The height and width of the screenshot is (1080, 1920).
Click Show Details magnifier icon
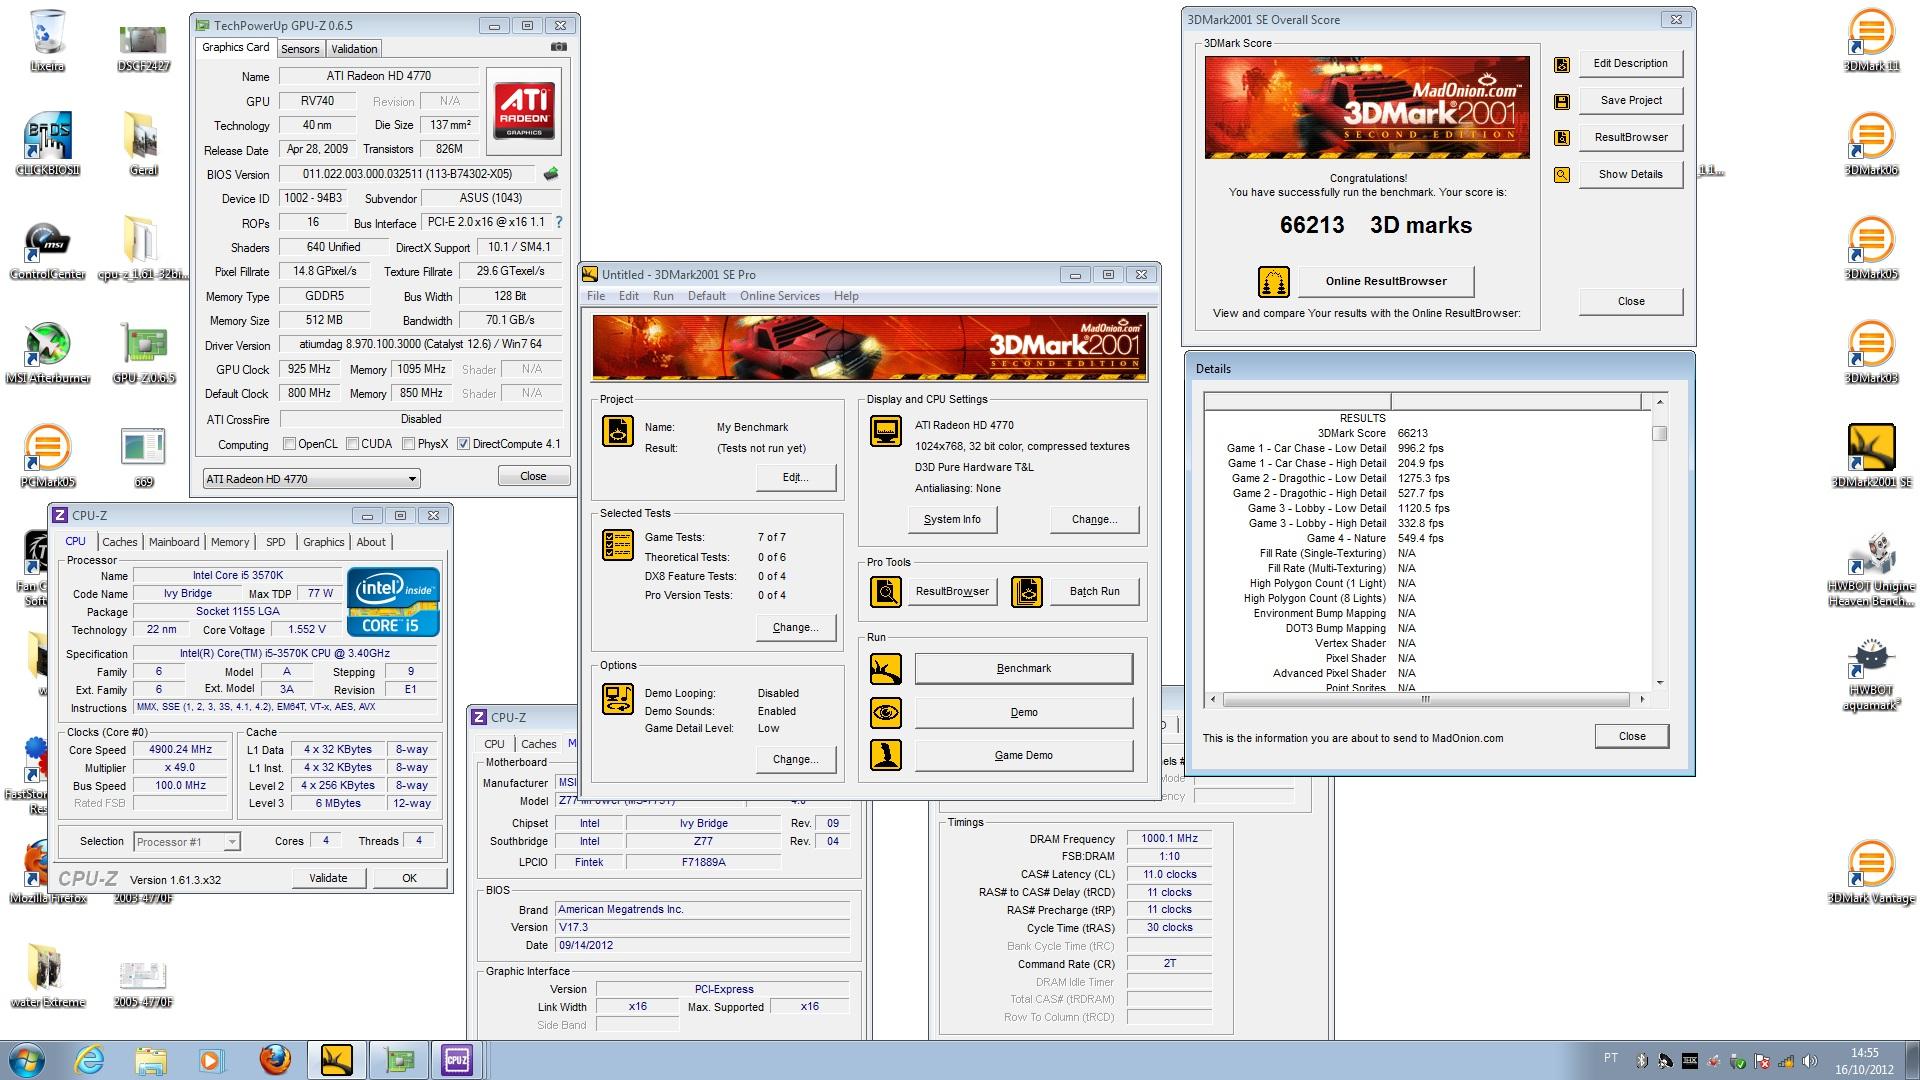1562,175
